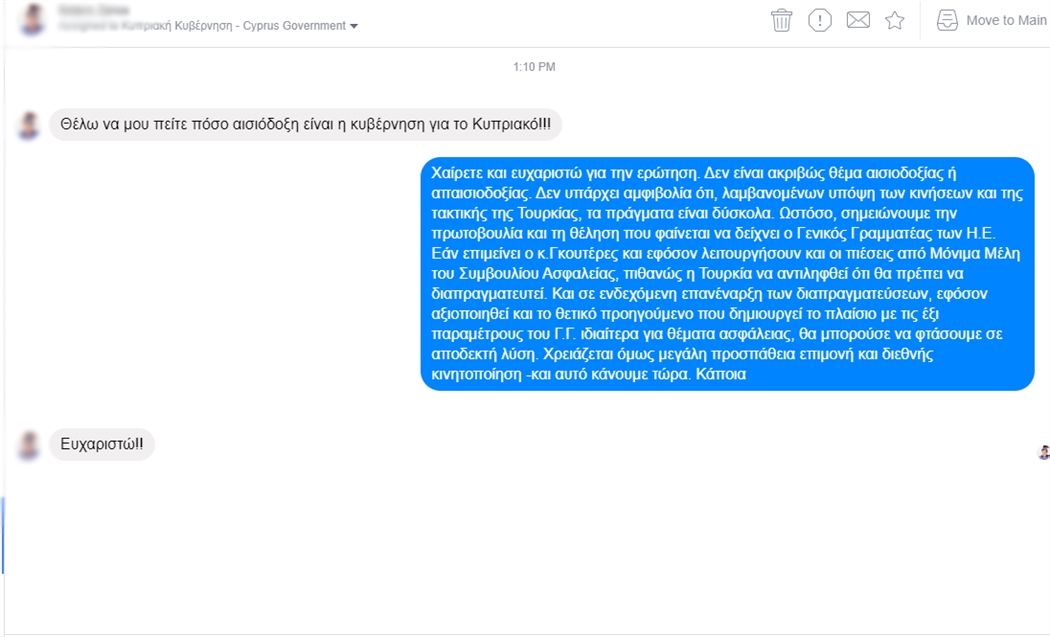1050x637 pixels.
Task: Click the Move to Main text button
Action: pos(1006,21)
